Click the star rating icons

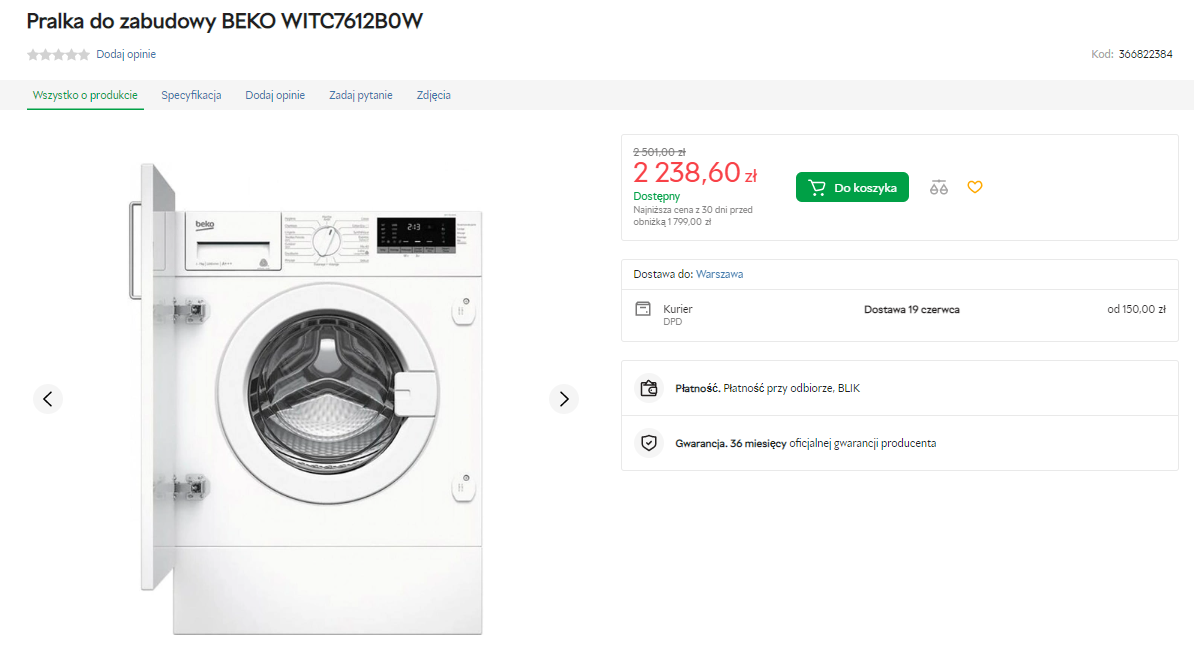58,55
